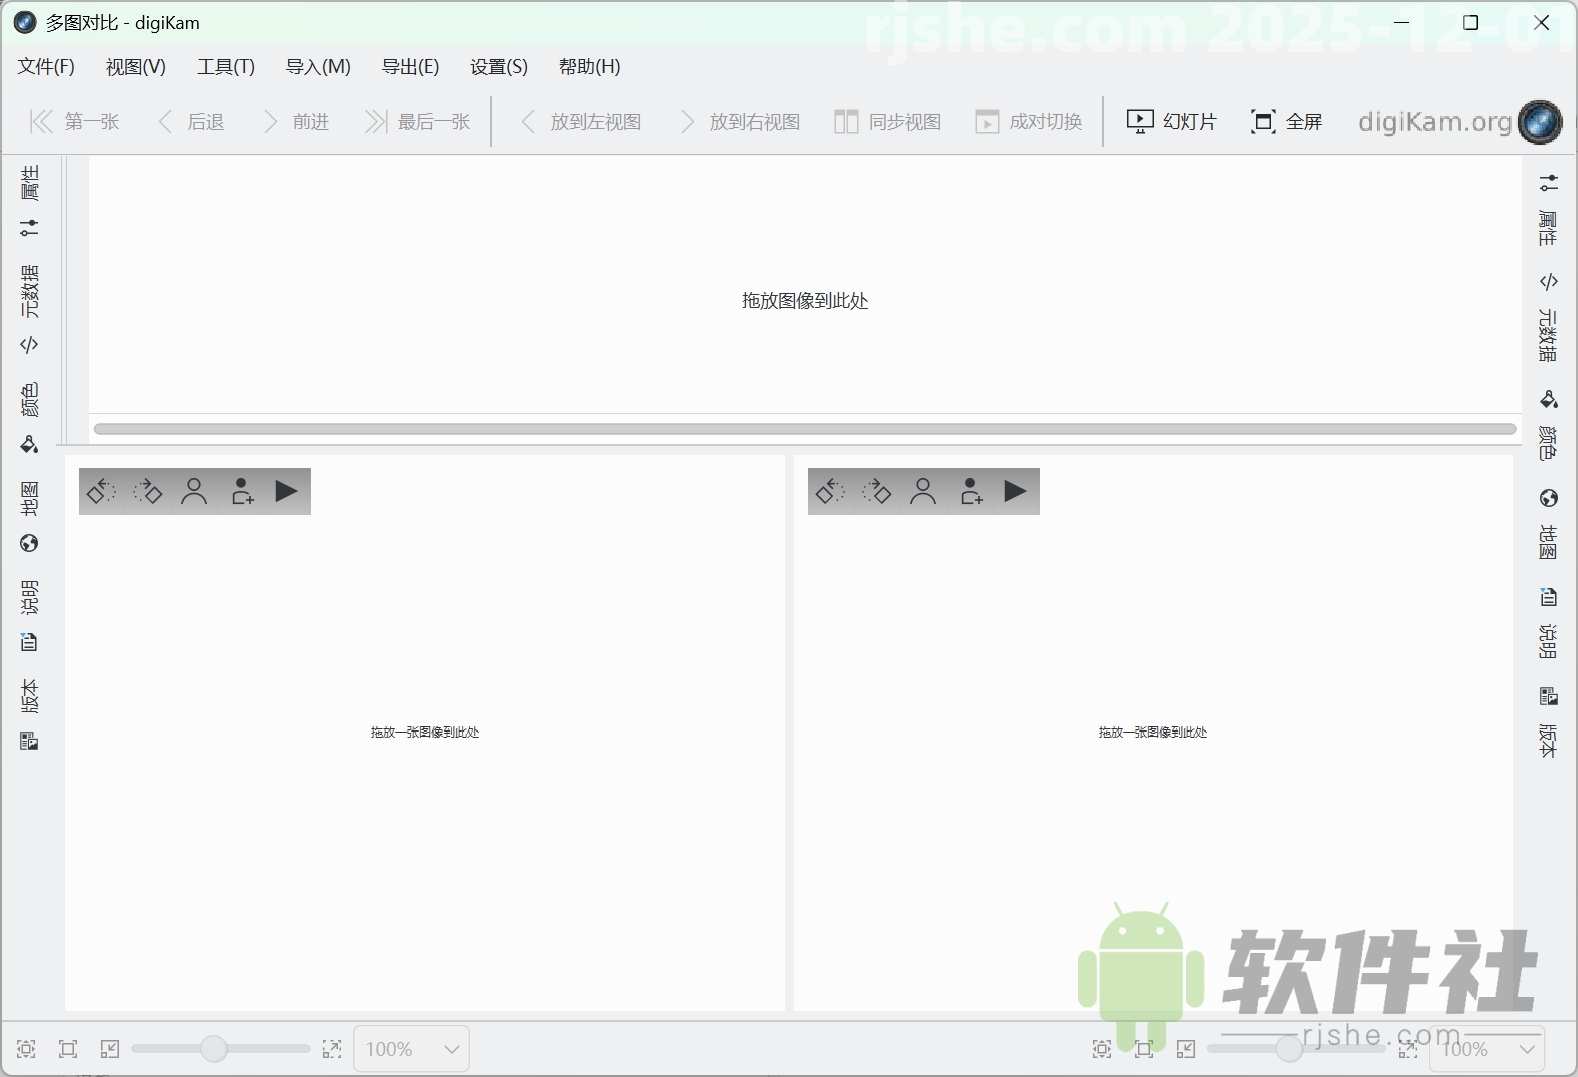Open right sidebar 版本 tab
The image size is (1578, 1077).
tap(1548, 723)
